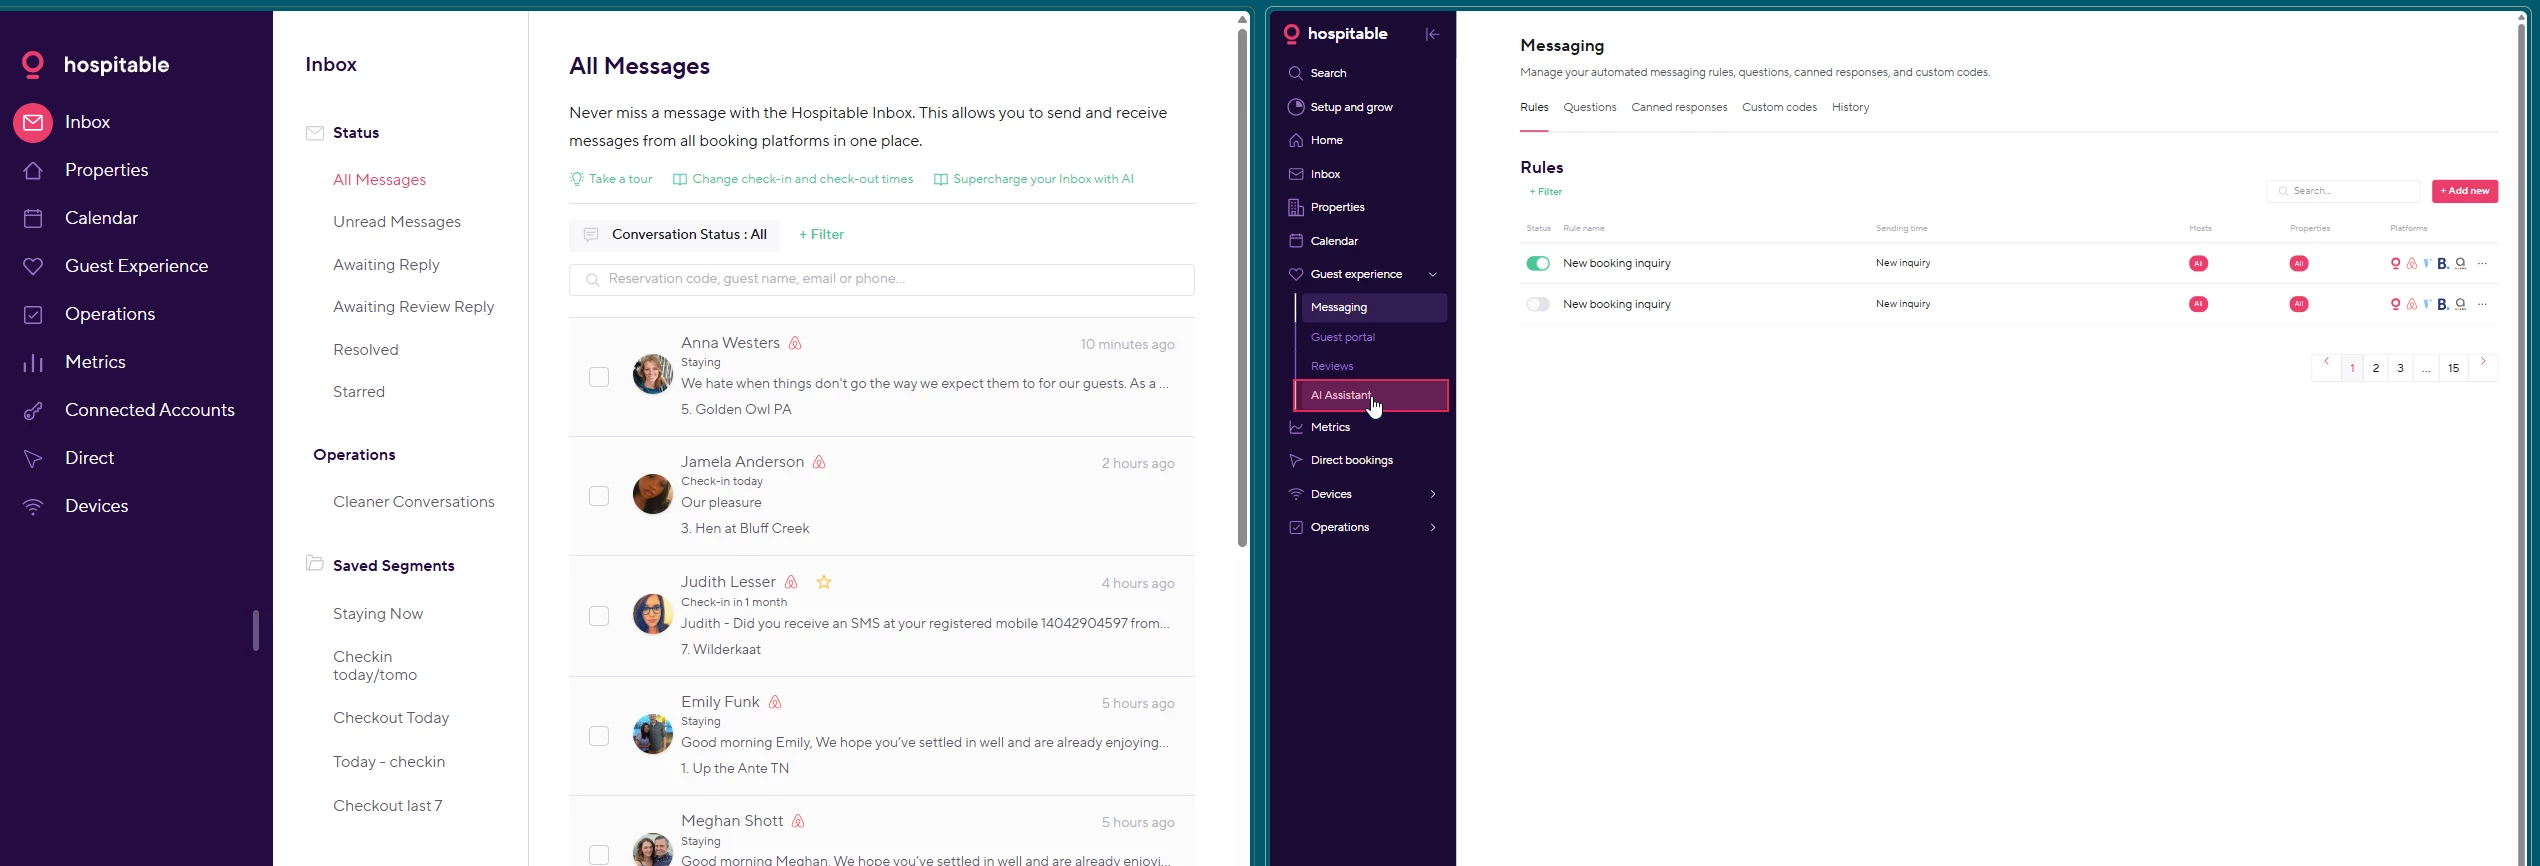2540x866 pixels.
Task: Expand the Devices submenu chevron in the right sidebar
Action: point(1433,494)
